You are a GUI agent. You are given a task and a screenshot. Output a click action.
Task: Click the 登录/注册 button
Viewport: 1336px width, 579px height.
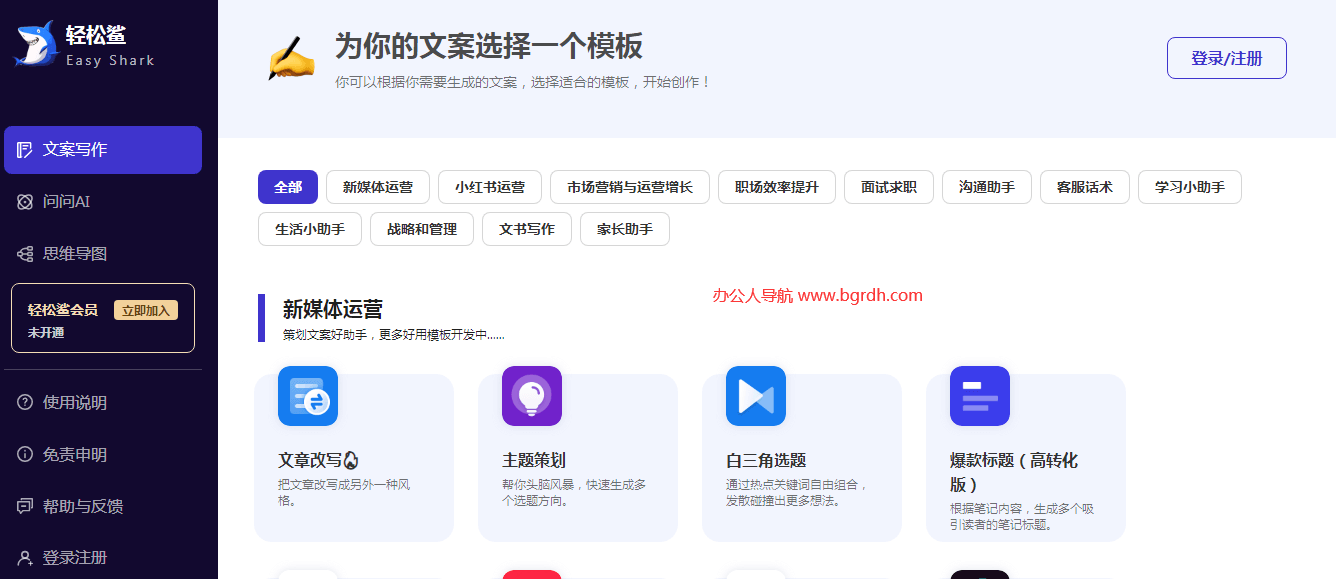[x=1226, y=58]
